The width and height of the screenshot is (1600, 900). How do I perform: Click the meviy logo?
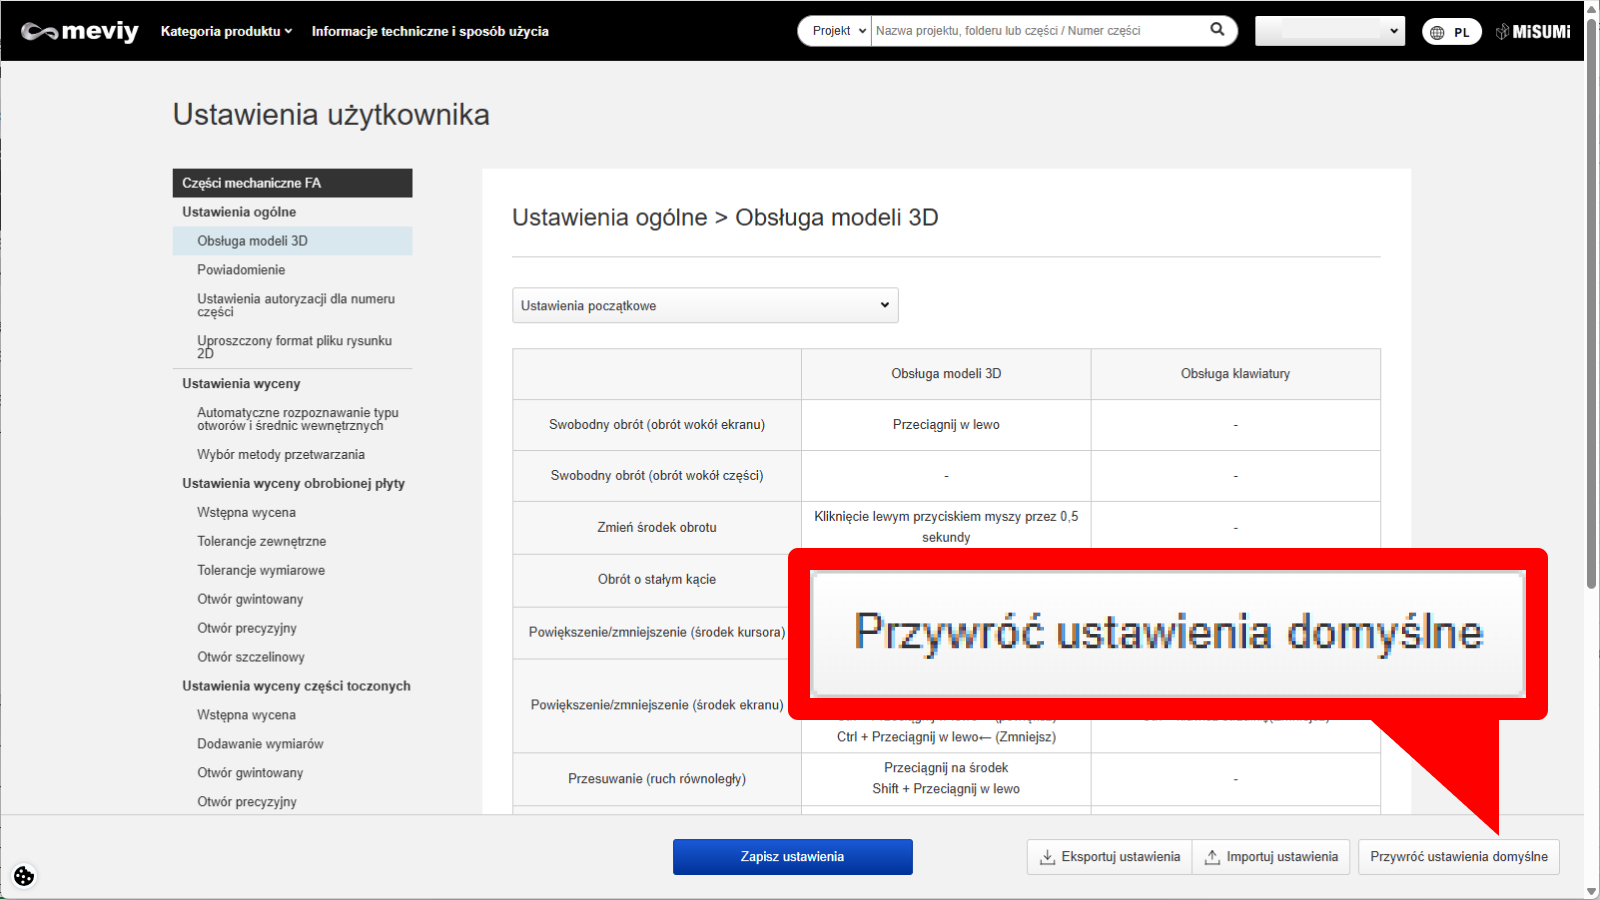(80, 32)
